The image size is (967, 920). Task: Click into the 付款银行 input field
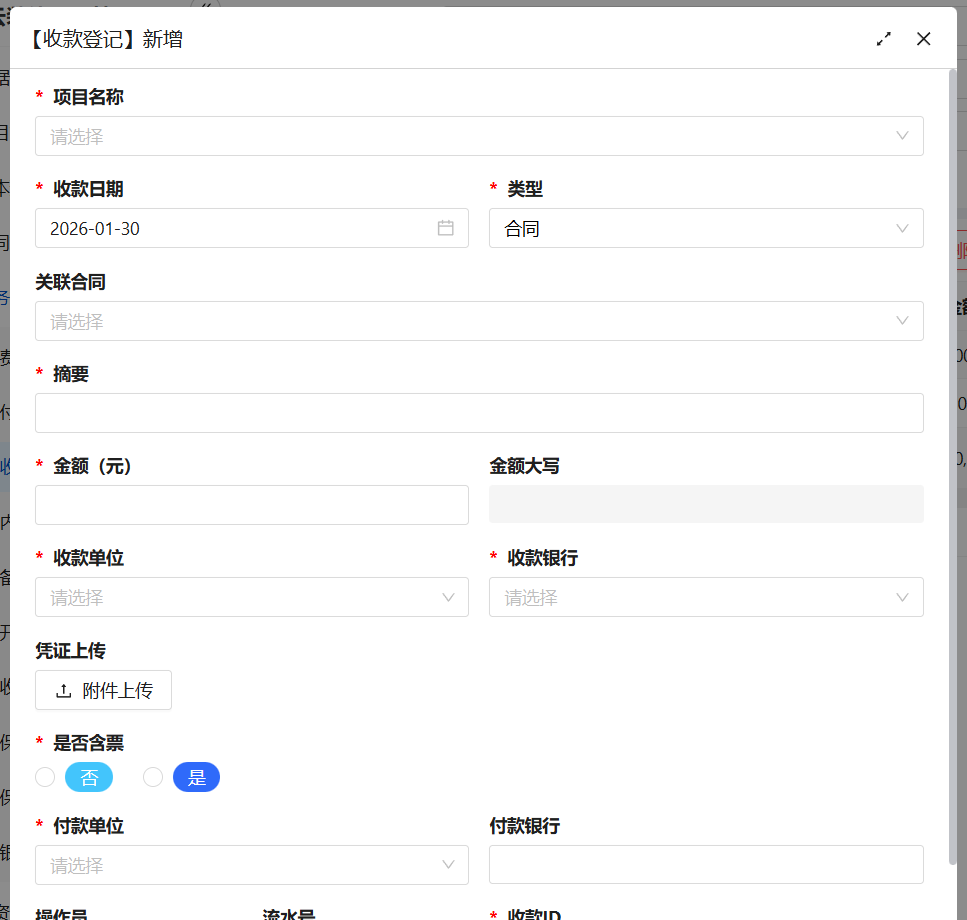tap(706, 865)
